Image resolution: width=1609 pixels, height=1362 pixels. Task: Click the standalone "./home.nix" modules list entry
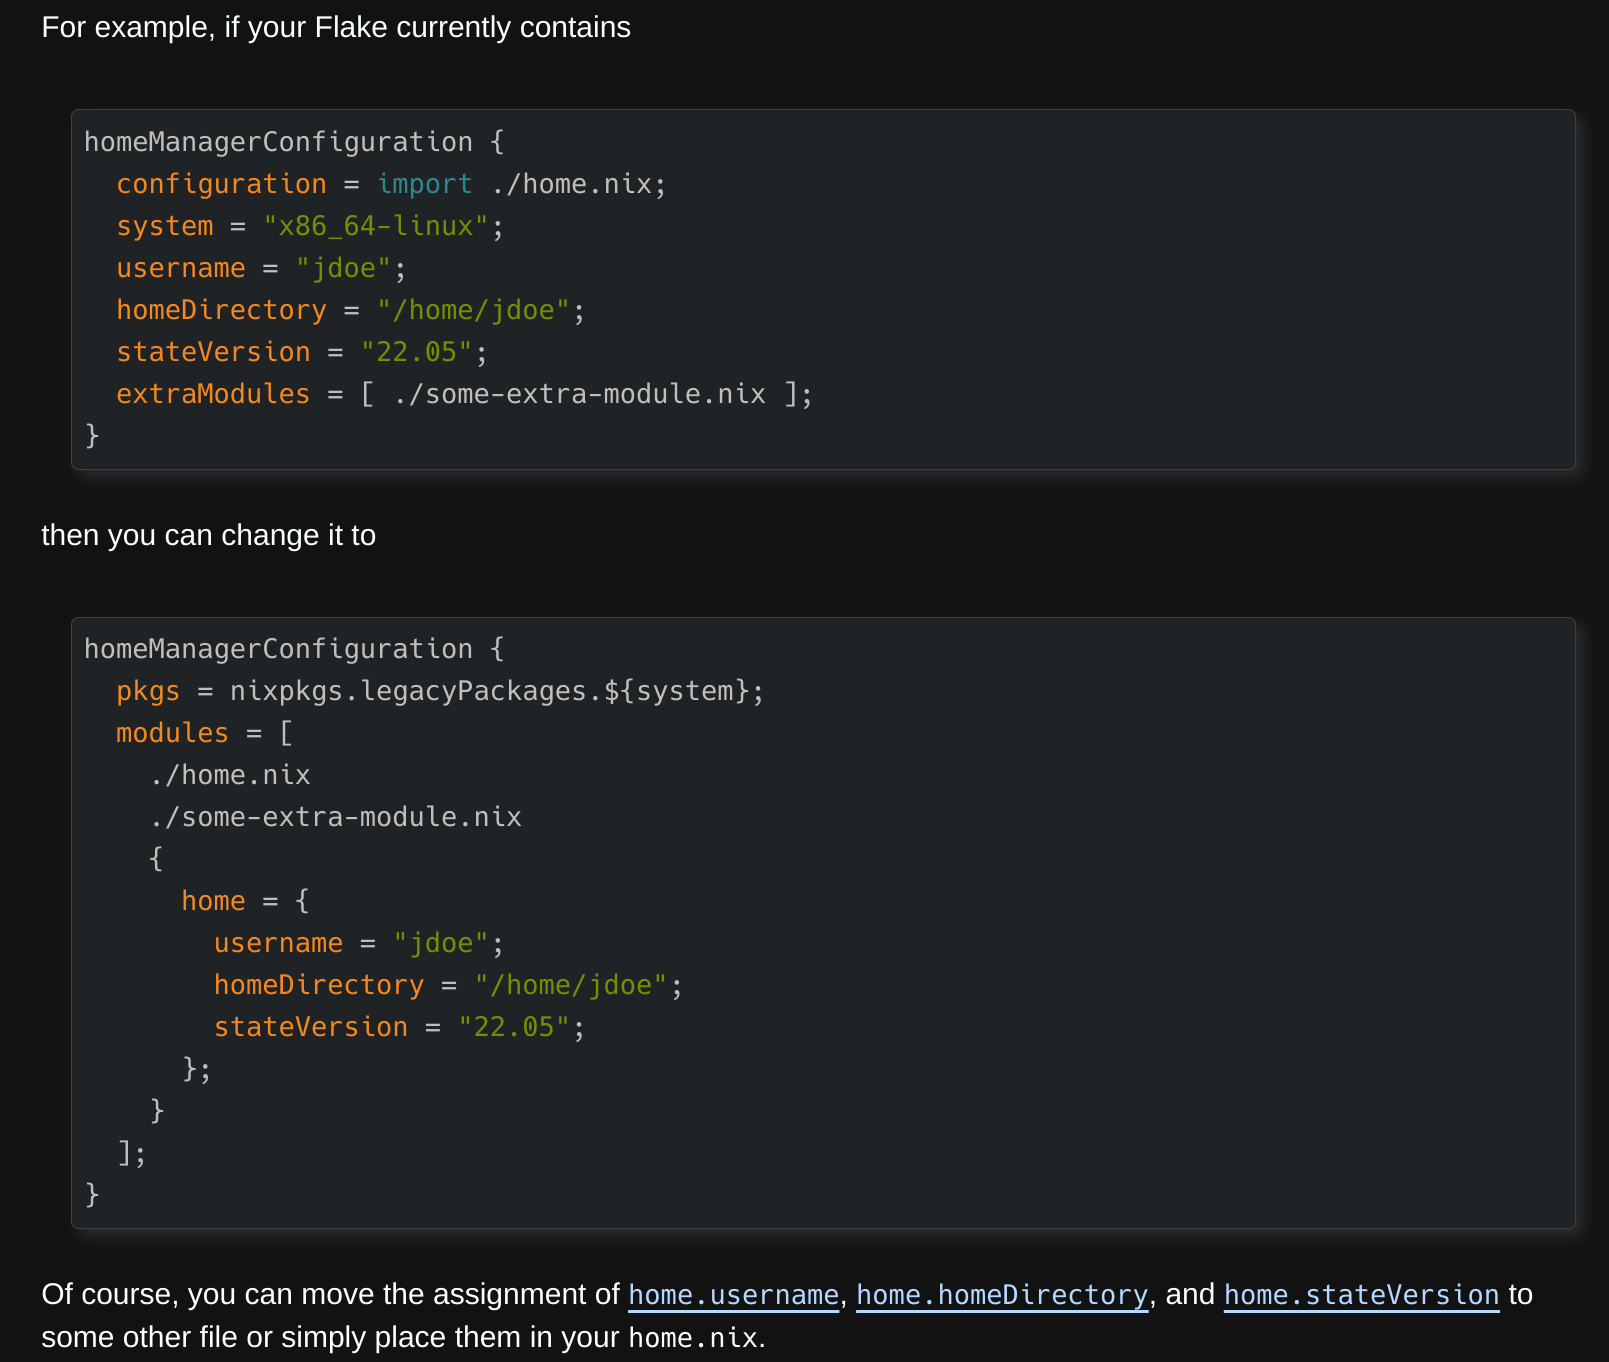[230, 775]
